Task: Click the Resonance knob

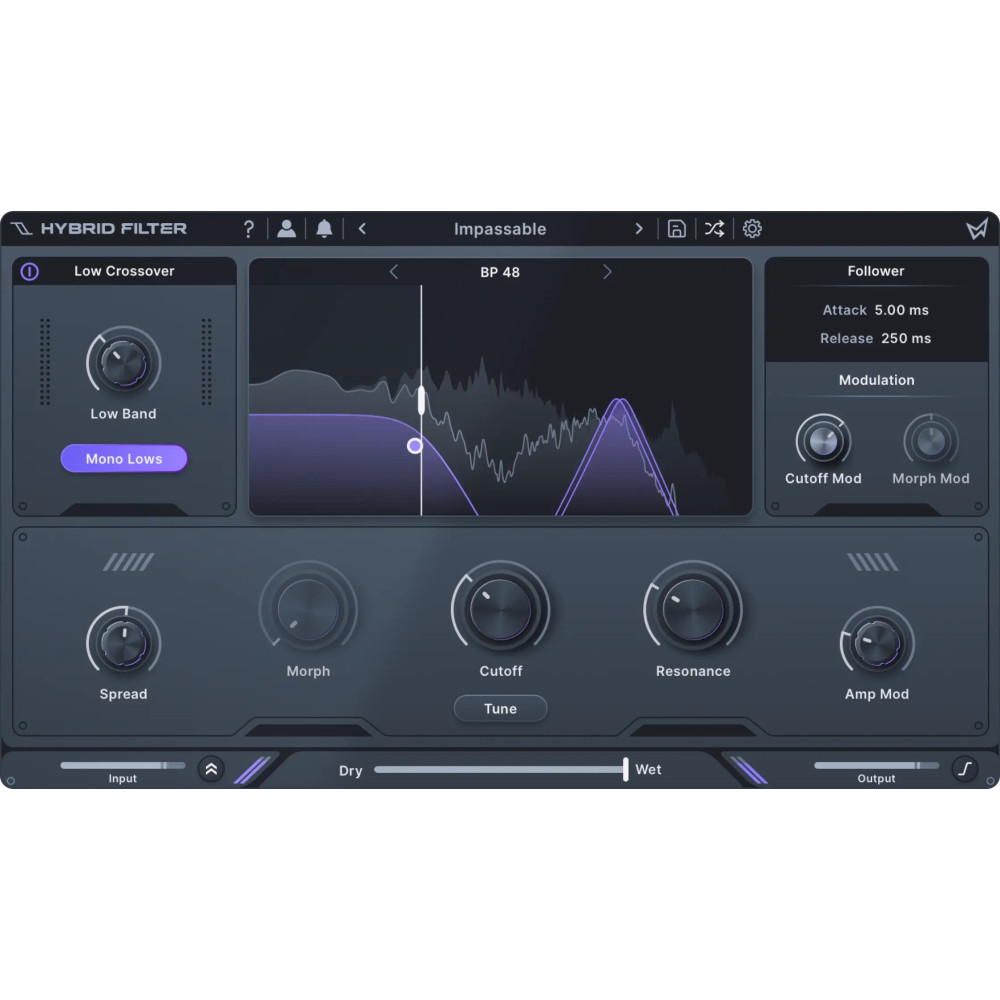Action: click(693, 610)
